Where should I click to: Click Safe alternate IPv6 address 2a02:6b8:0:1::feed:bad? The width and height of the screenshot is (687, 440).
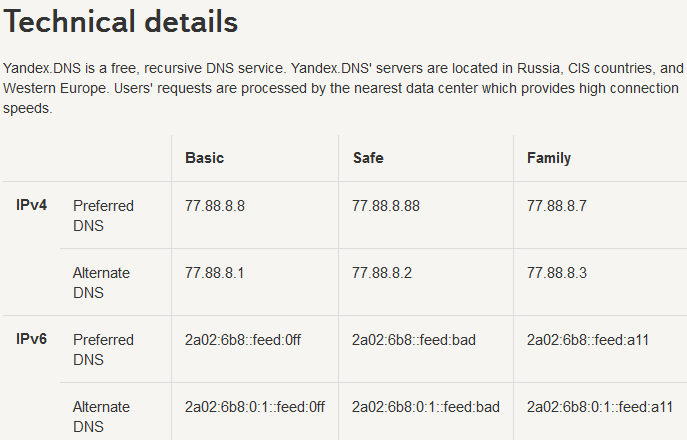tap(426, 407)
